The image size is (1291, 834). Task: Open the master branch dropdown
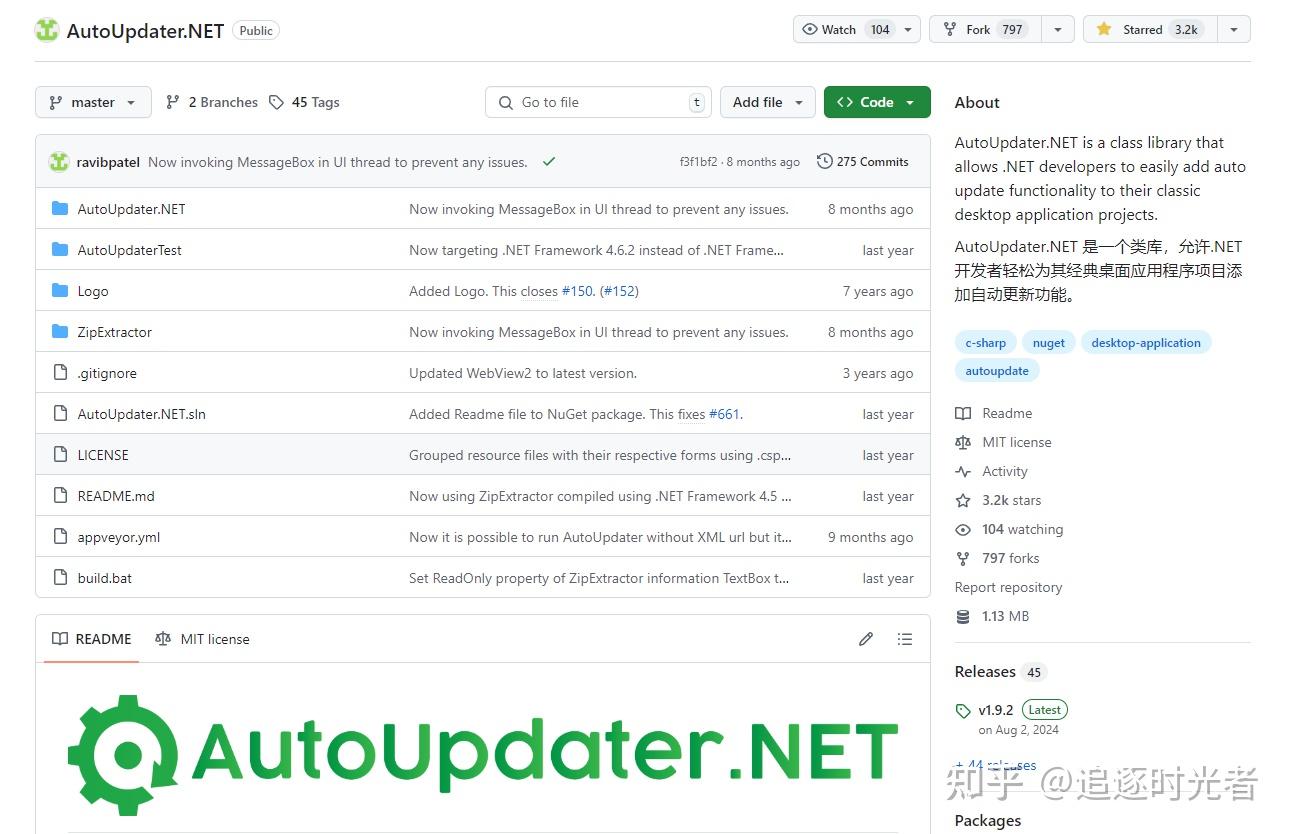point(92,102)
